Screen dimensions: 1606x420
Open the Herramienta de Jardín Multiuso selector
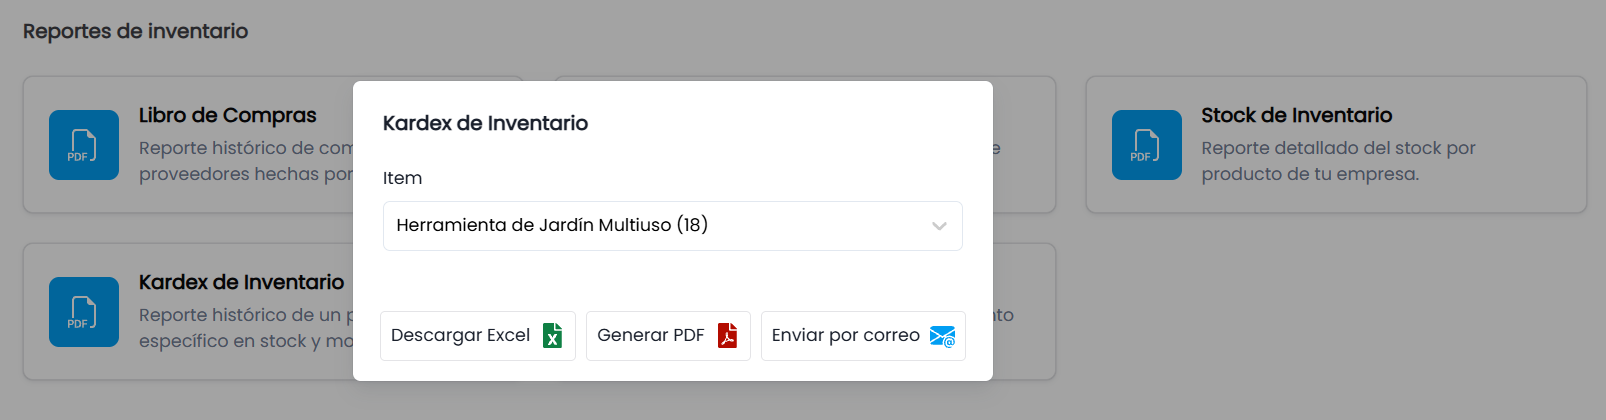[x=673, y=226]
